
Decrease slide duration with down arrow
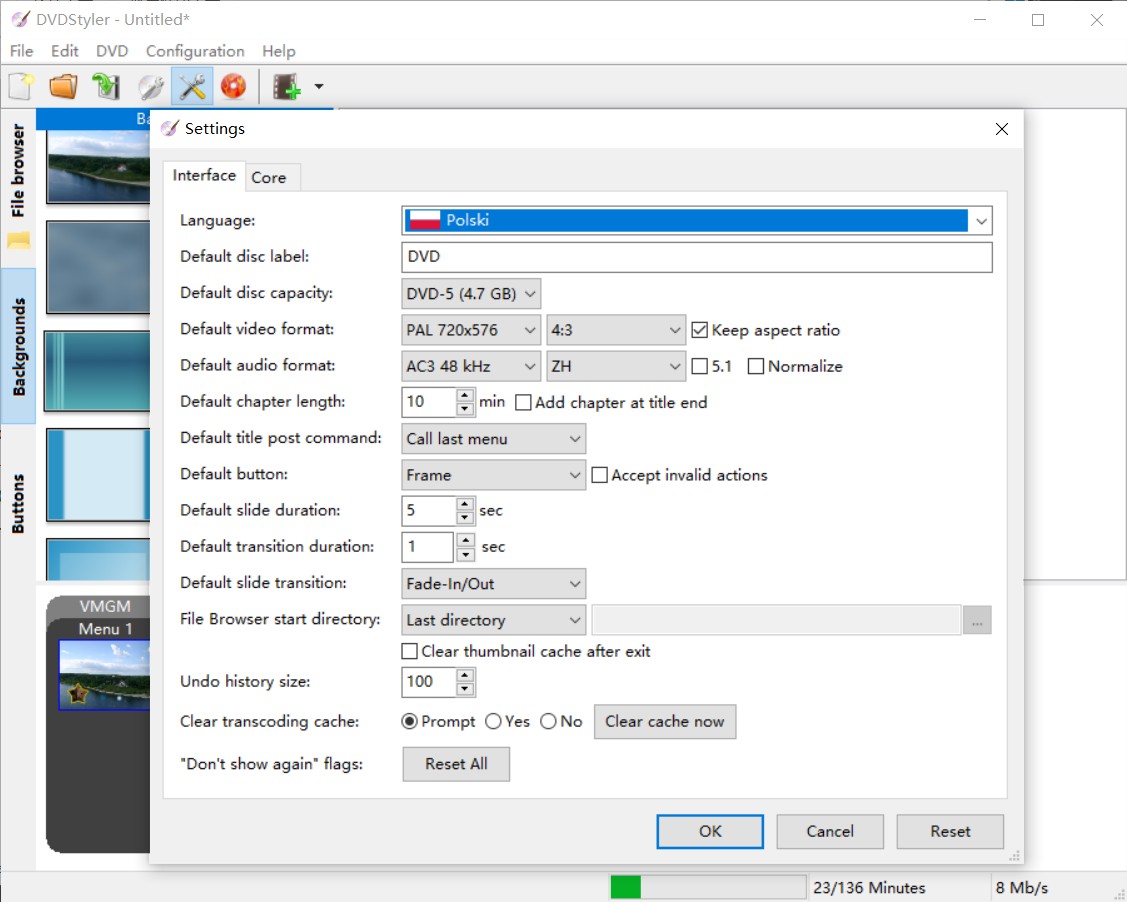click(x=465, y=517)
